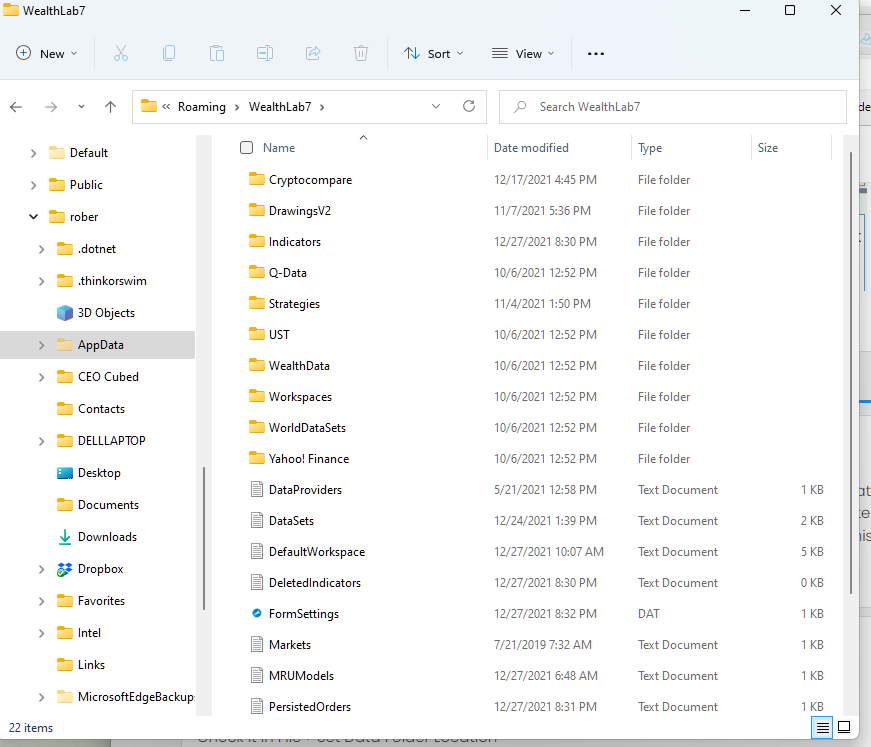Viewport: 871px width, 747px height.
Task: Click the Paste clipboard icon
Action: pyautogui.click(x=217, y=53)
